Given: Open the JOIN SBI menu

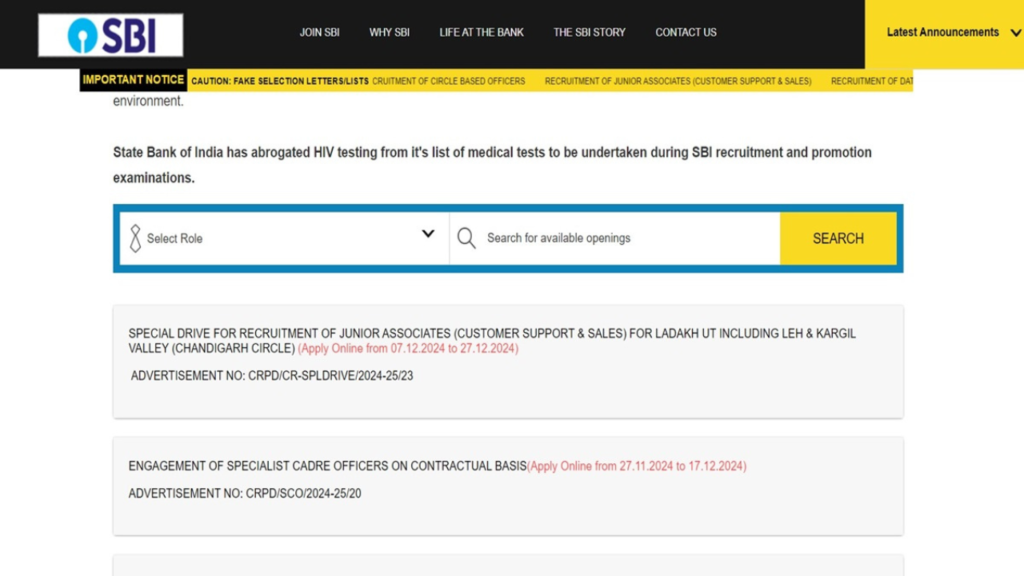Looking at the screenshot, I should pos(319,32).
